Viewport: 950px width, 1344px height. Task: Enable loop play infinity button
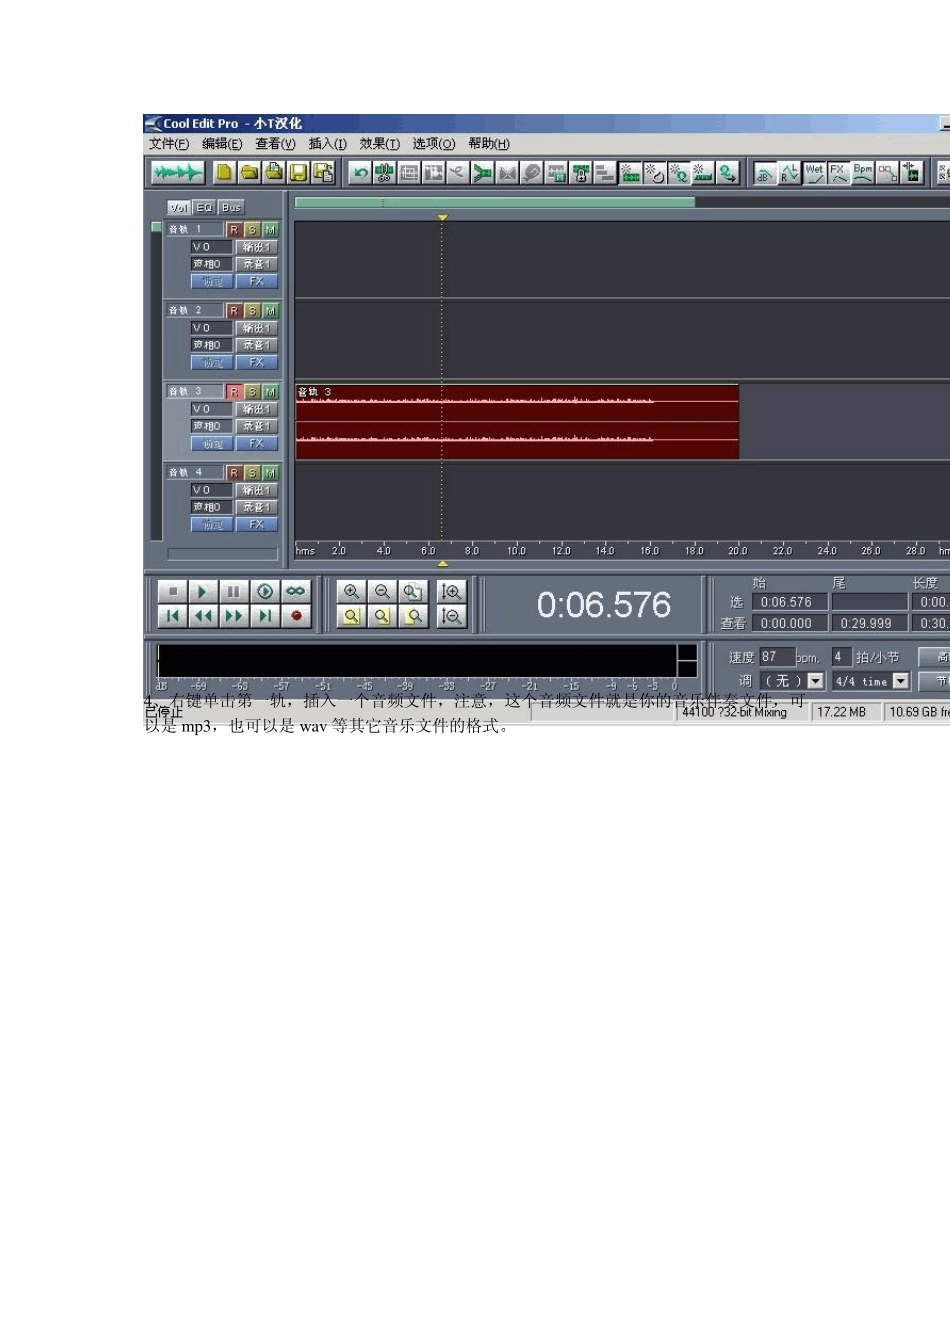point(295,592)
